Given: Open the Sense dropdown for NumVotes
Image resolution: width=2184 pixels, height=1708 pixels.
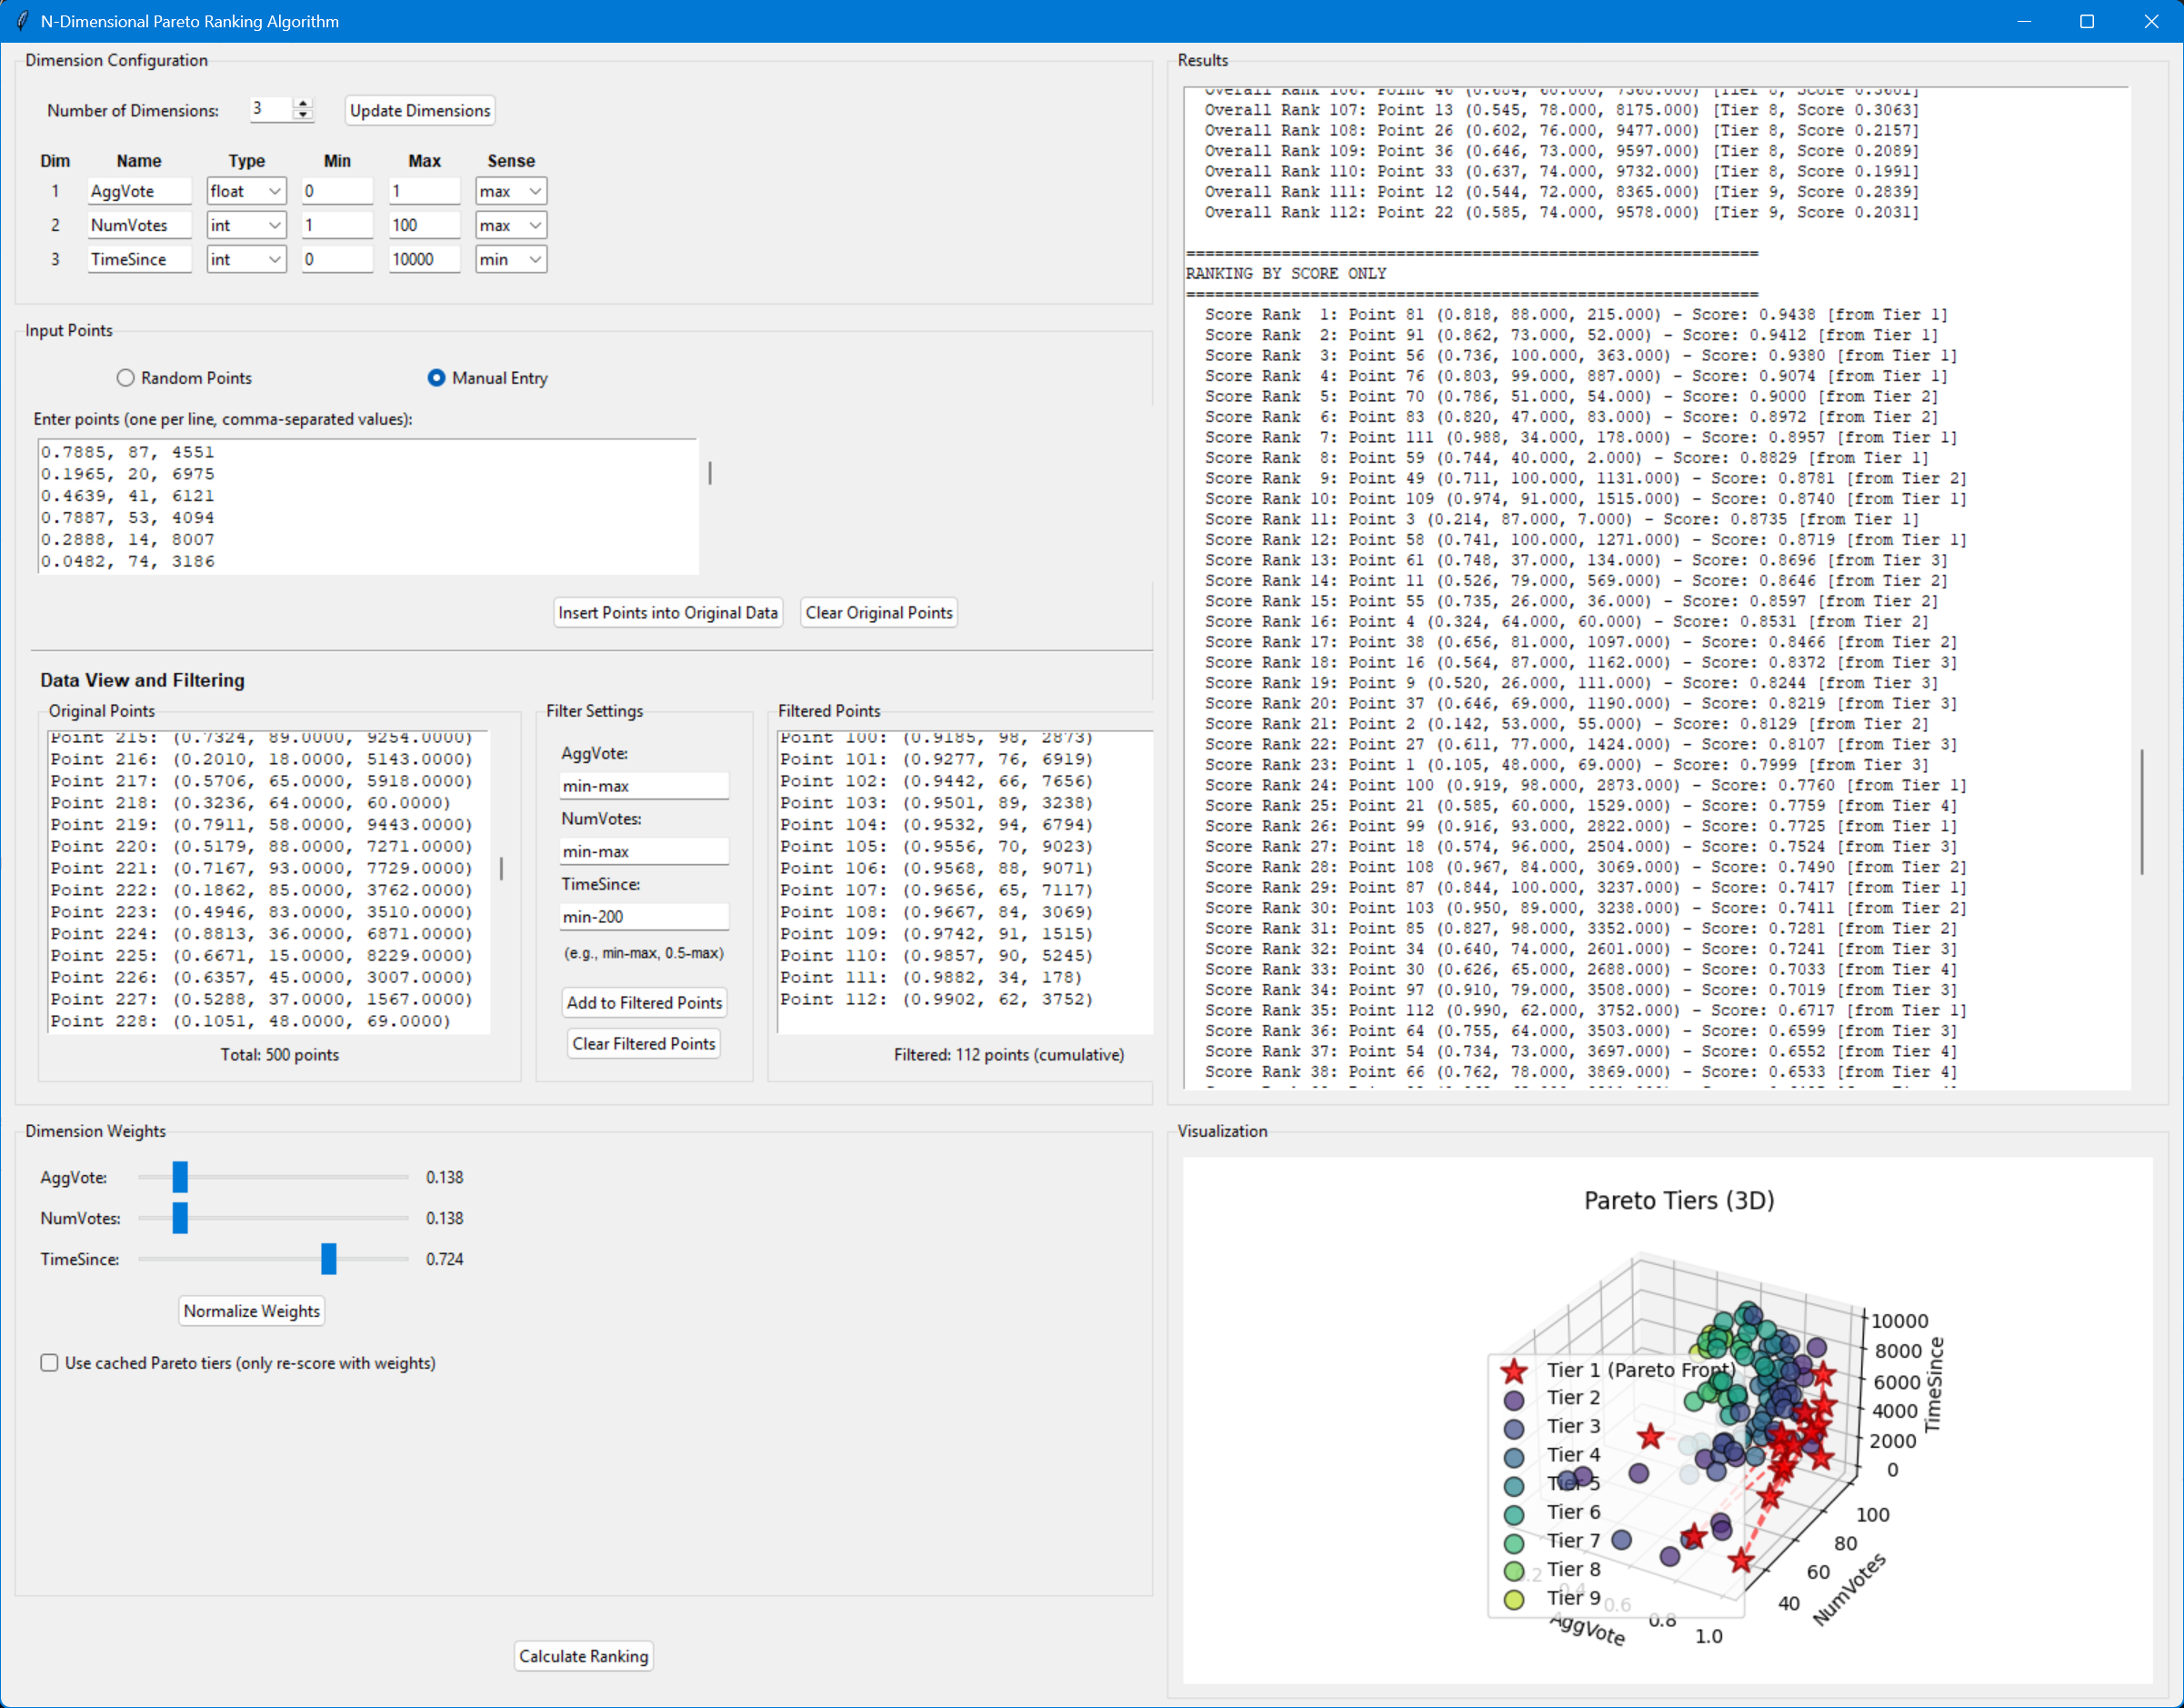Looking at the screenshot, I should click(x=511, y=225).
